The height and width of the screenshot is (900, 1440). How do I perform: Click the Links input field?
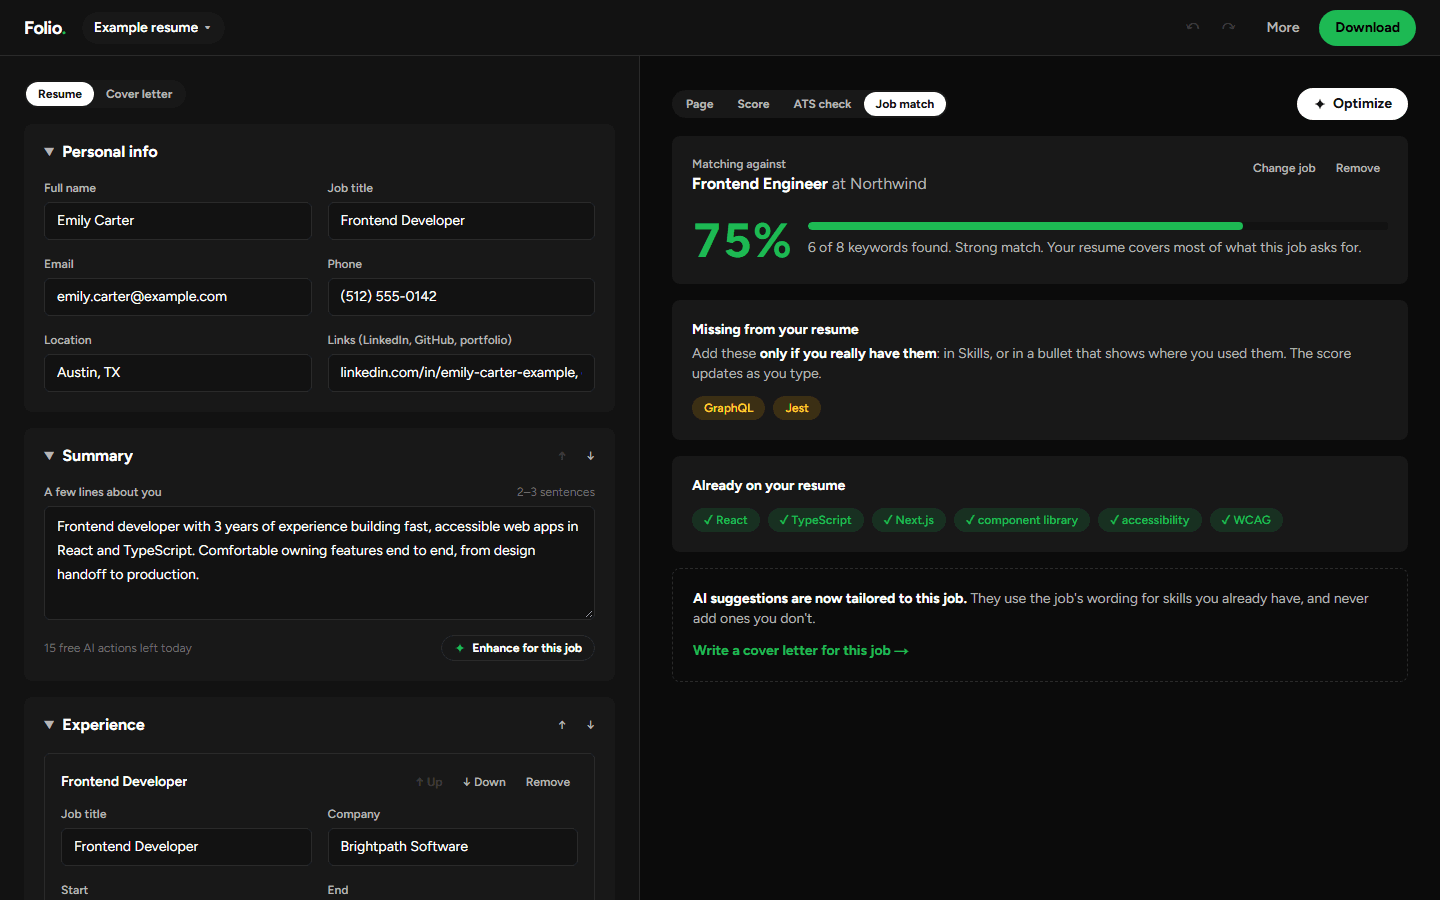tap(461, 373)
